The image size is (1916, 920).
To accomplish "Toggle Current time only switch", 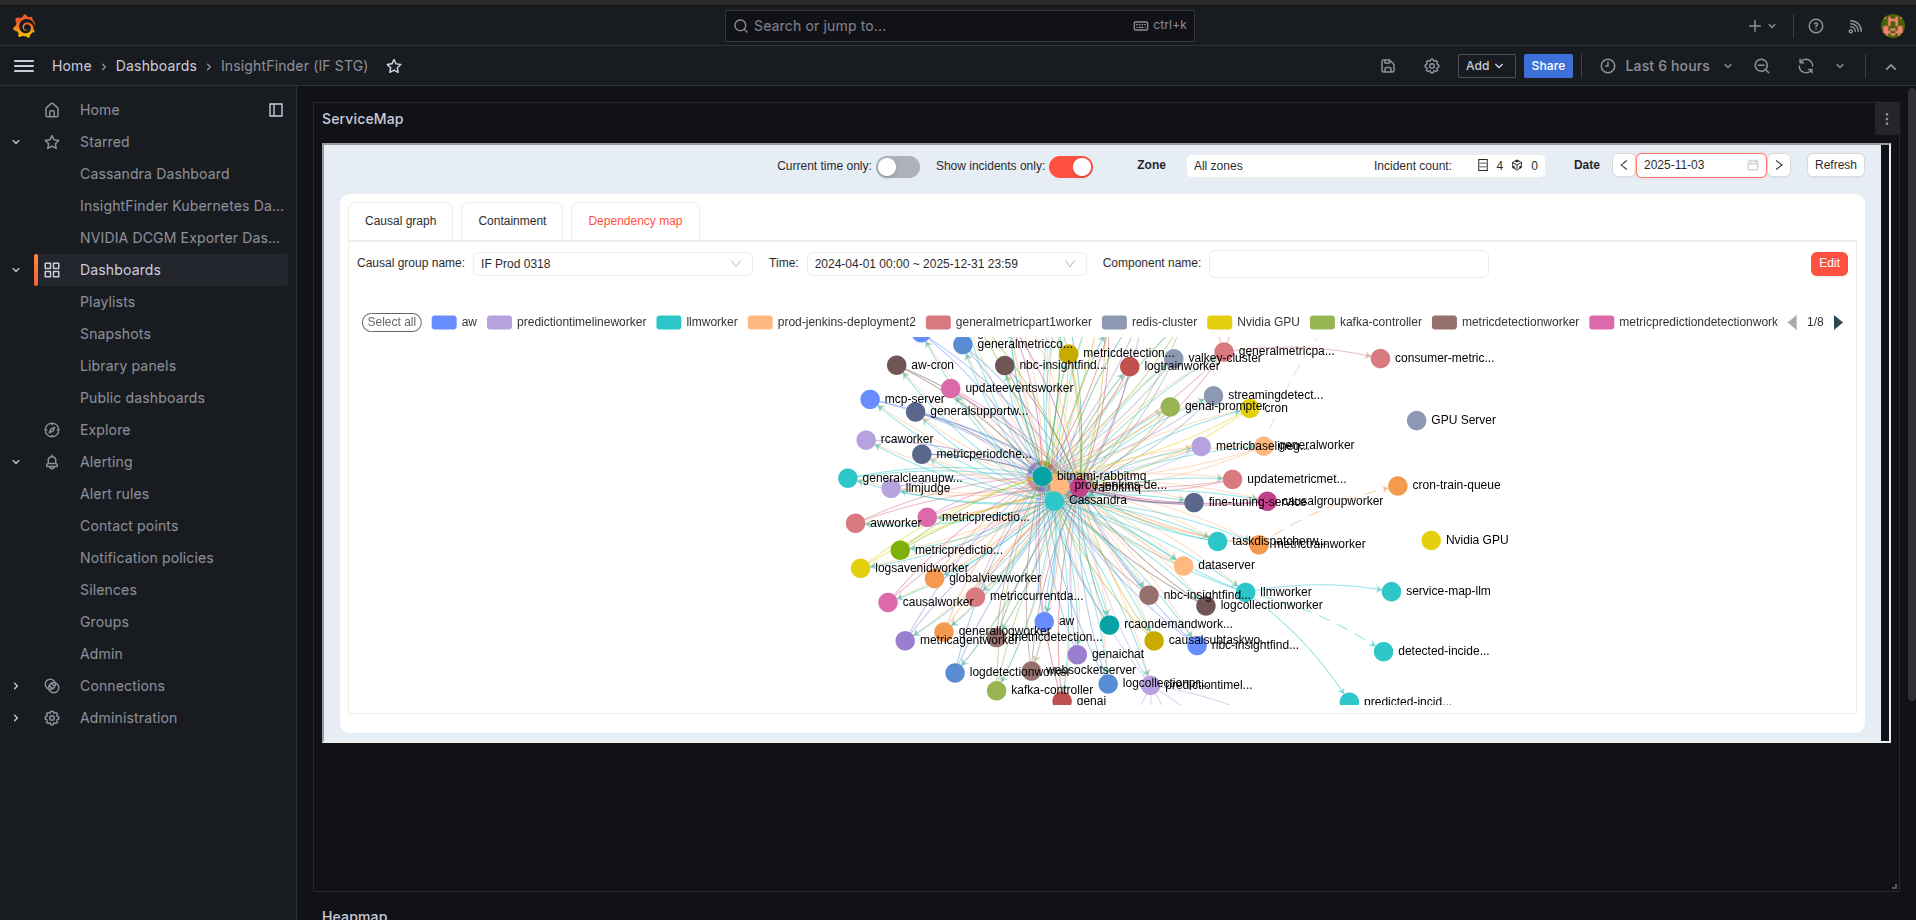I will (897, 167).
